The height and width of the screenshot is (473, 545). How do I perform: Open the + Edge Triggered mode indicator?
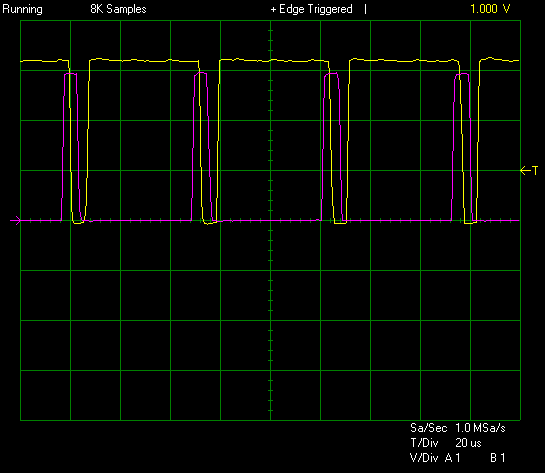311,9
